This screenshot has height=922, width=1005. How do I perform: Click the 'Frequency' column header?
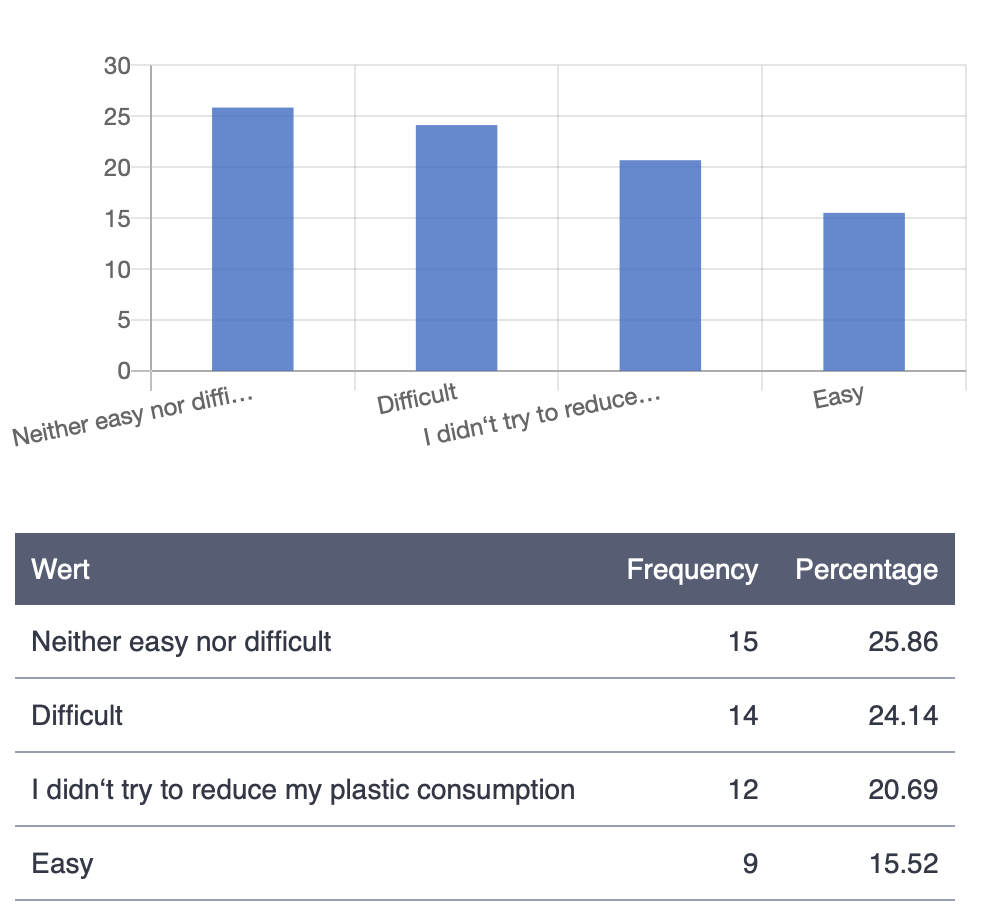[x=692, y=570]
